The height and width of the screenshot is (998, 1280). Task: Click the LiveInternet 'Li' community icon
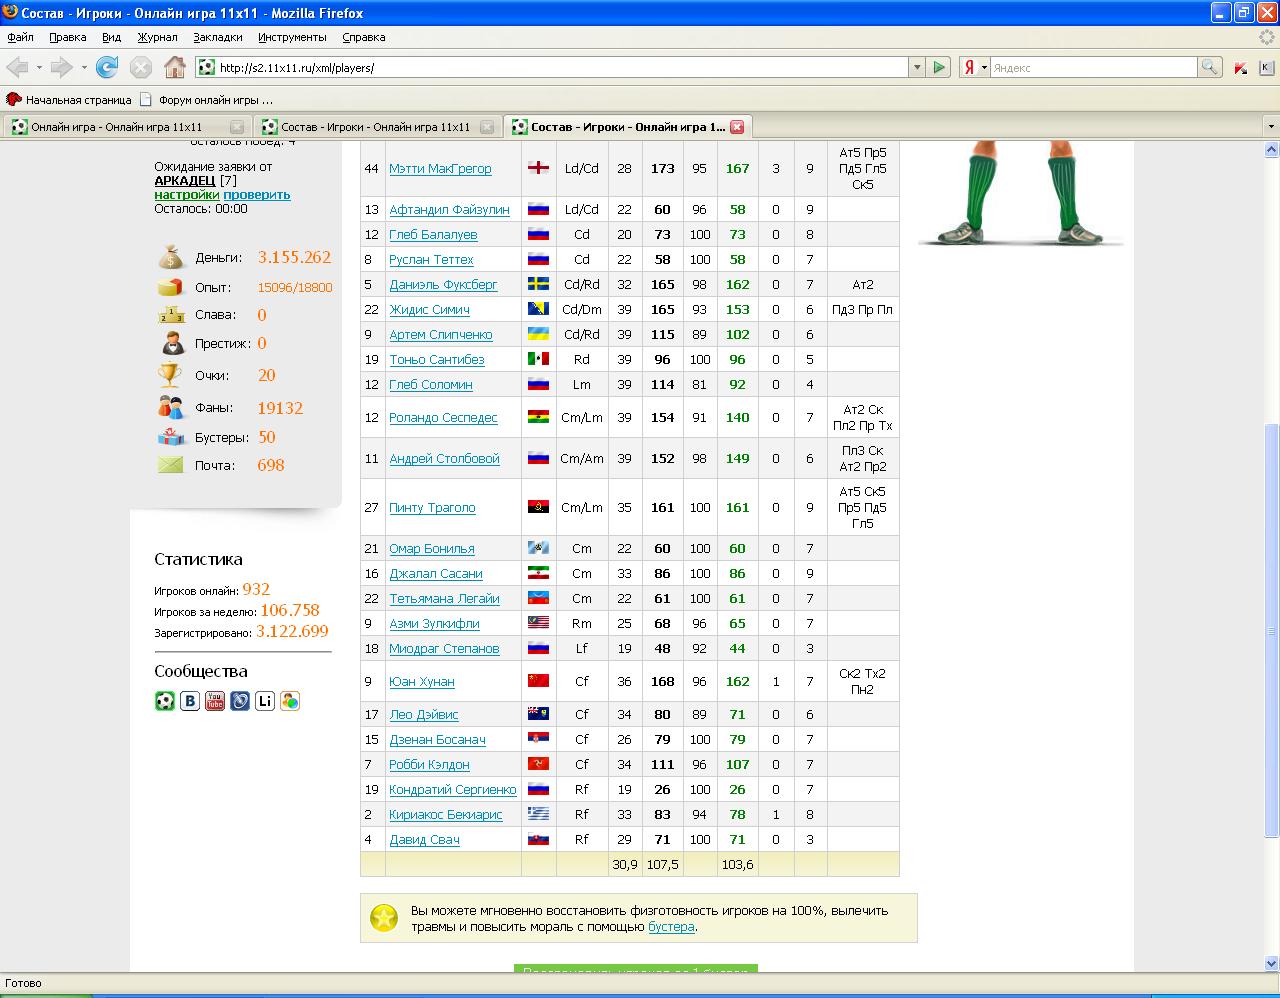(265, 701)
